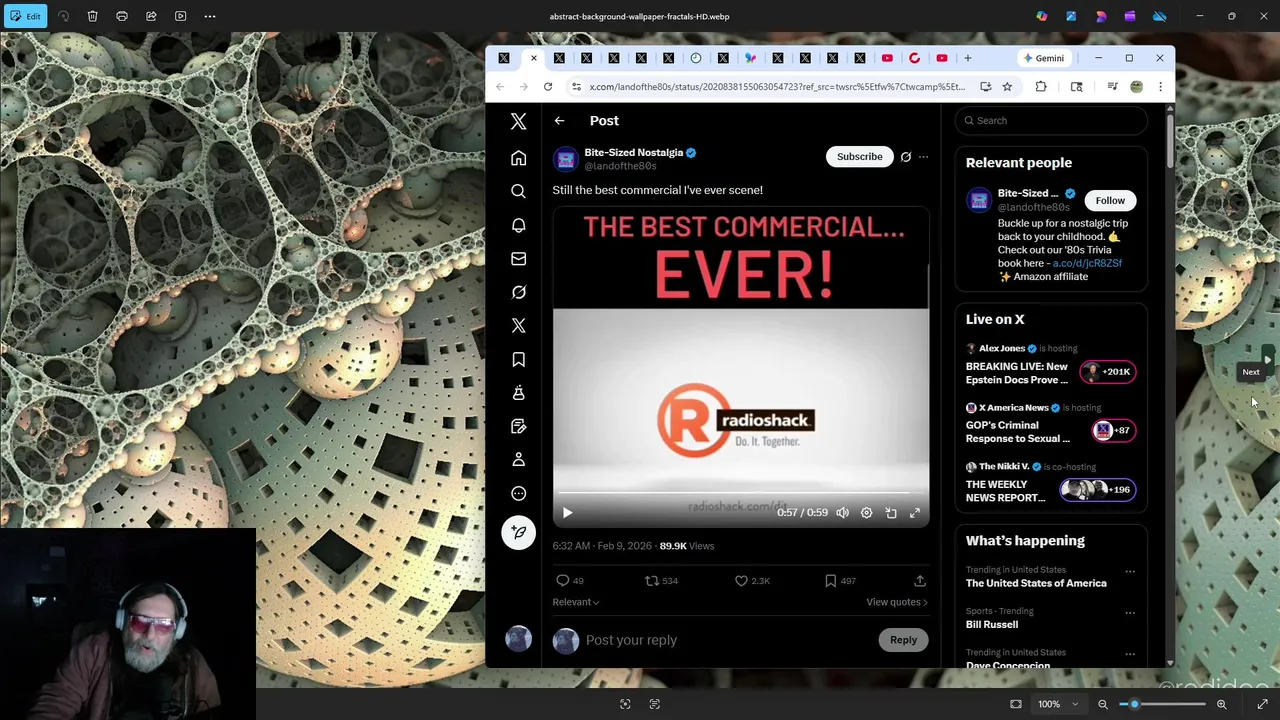The image size is (1280, 720).
Task: Toggle video fullscreen
Action: tap(914, 513)
